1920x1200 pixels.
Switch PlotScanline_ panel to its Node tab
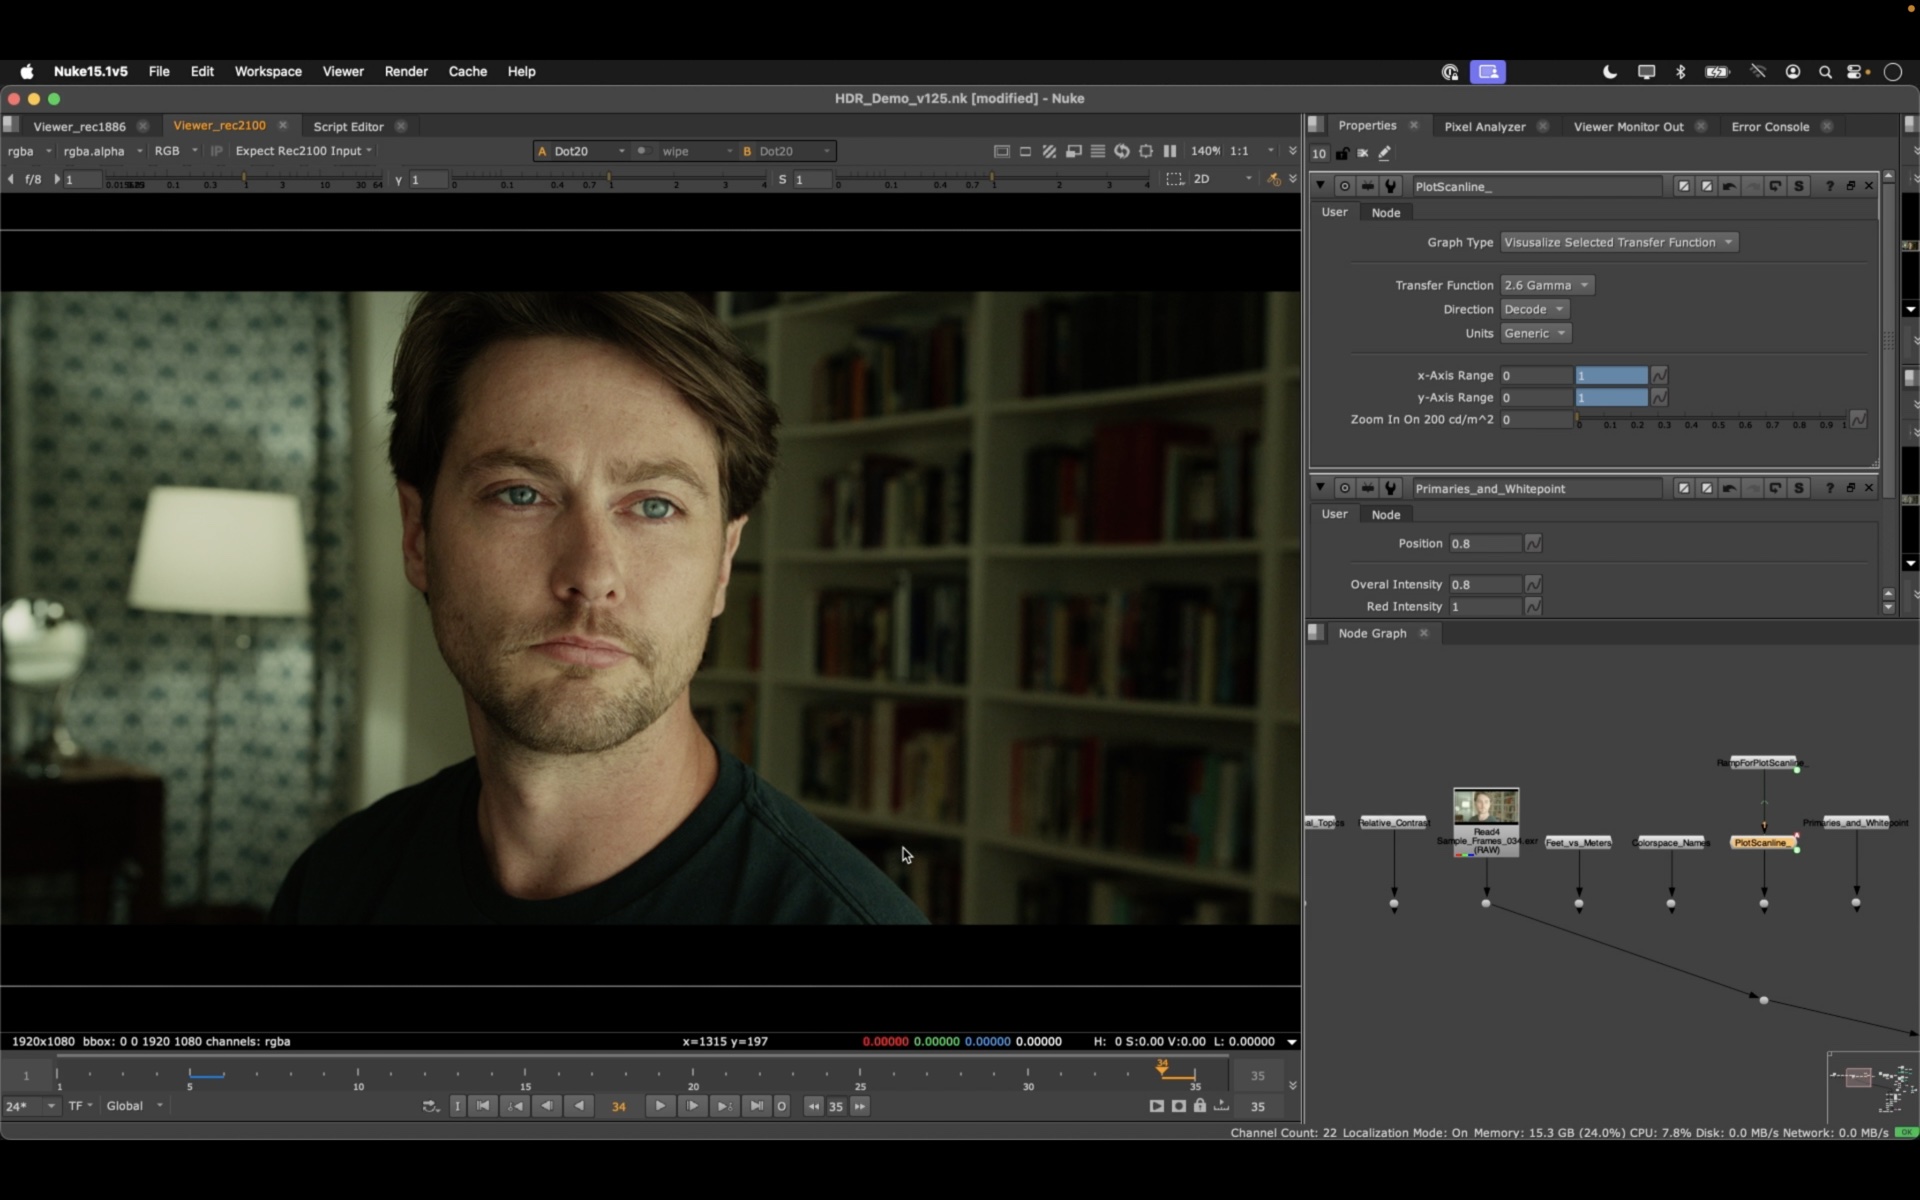(x=1386, y=212)
